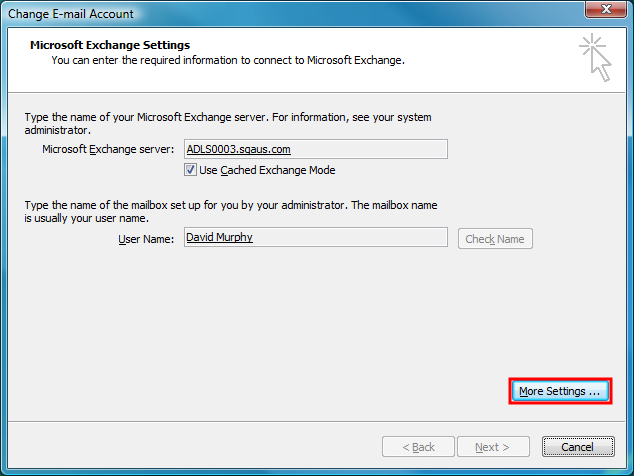
Task: Open More Settings dialog
Action: pyautogui.click(x=560, y=391)
